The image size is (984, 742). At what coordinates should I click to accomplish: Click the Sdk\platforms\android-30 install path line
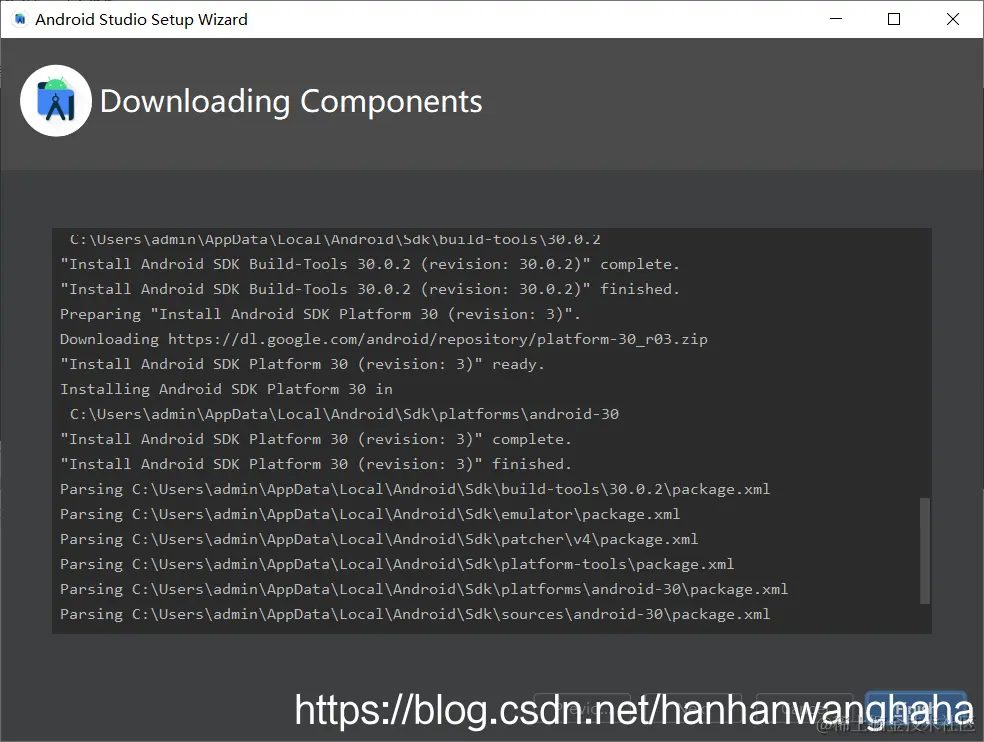pyautogui.click(x=344, y=414)
